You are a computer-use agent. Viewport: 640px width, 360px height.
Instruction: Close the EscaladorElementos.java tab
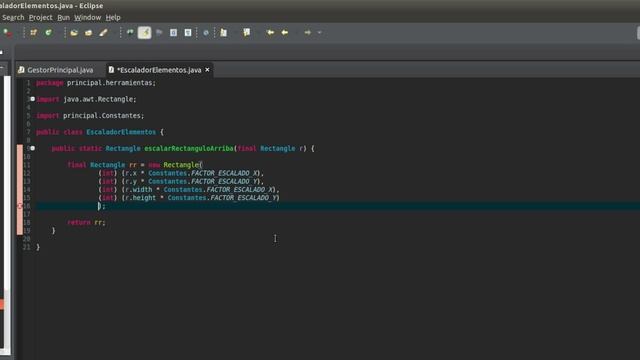[207, 70]
